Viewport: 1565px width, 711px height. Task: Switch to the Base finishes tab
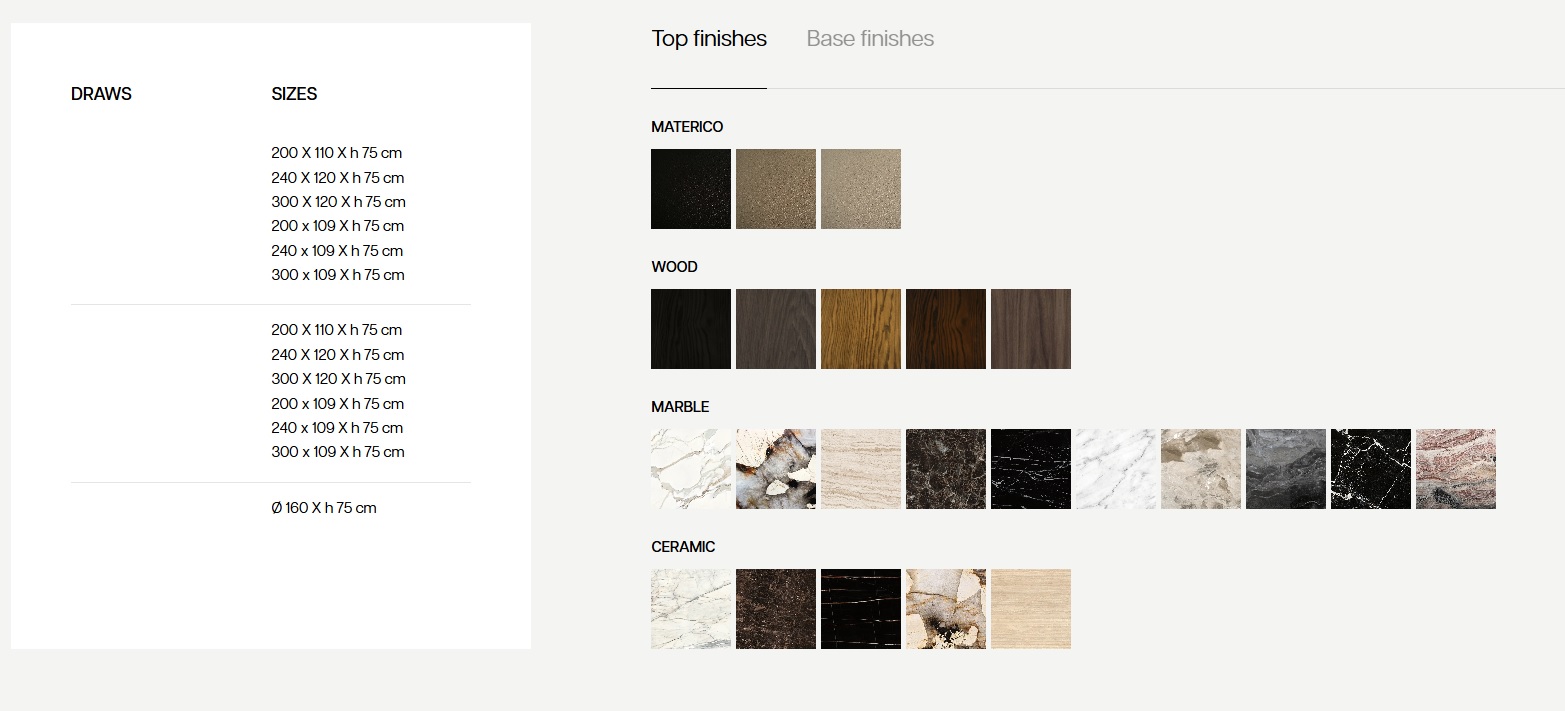(870, 39)
